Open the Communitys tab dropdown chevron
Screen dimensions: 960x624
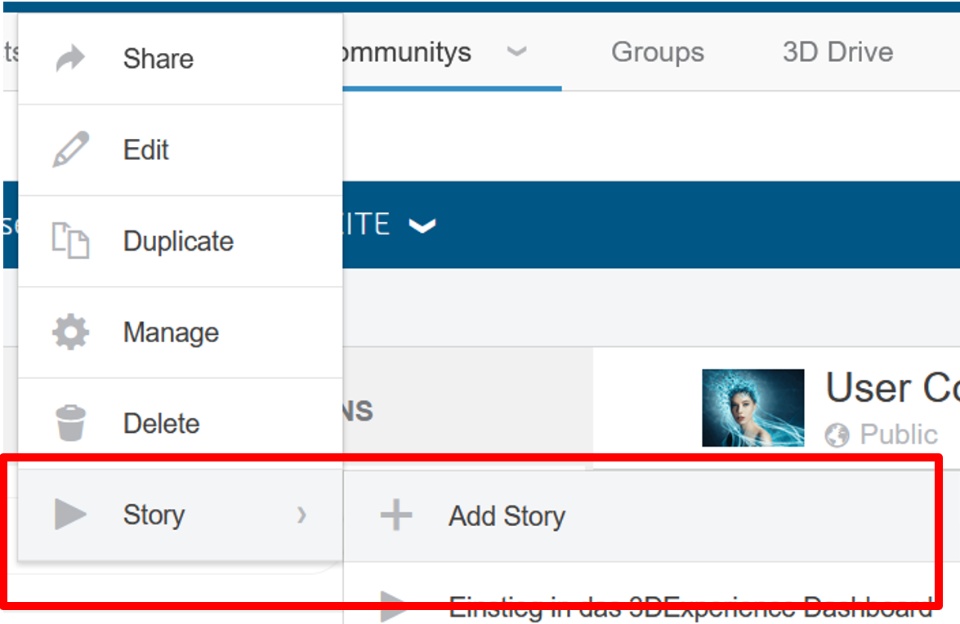coord(516,52)
